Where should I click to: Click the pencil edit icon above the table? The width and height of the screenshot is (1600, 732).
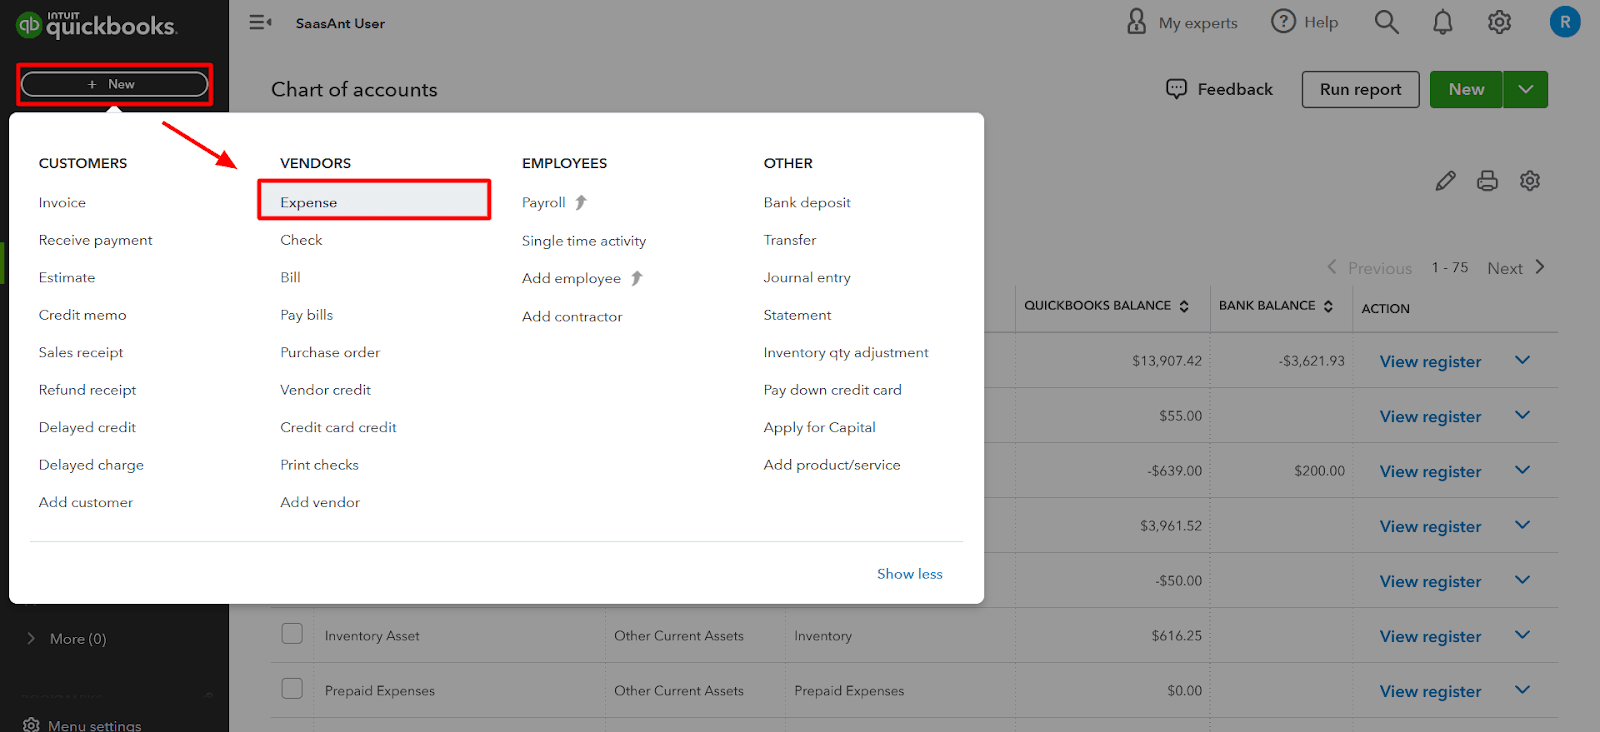(1445, 181)
